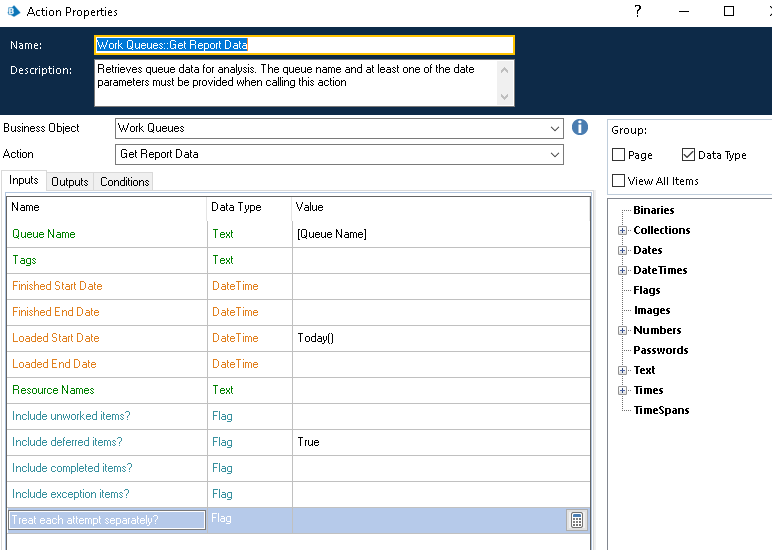Open the calculator expression editor icon

click(x=576, y=520)
